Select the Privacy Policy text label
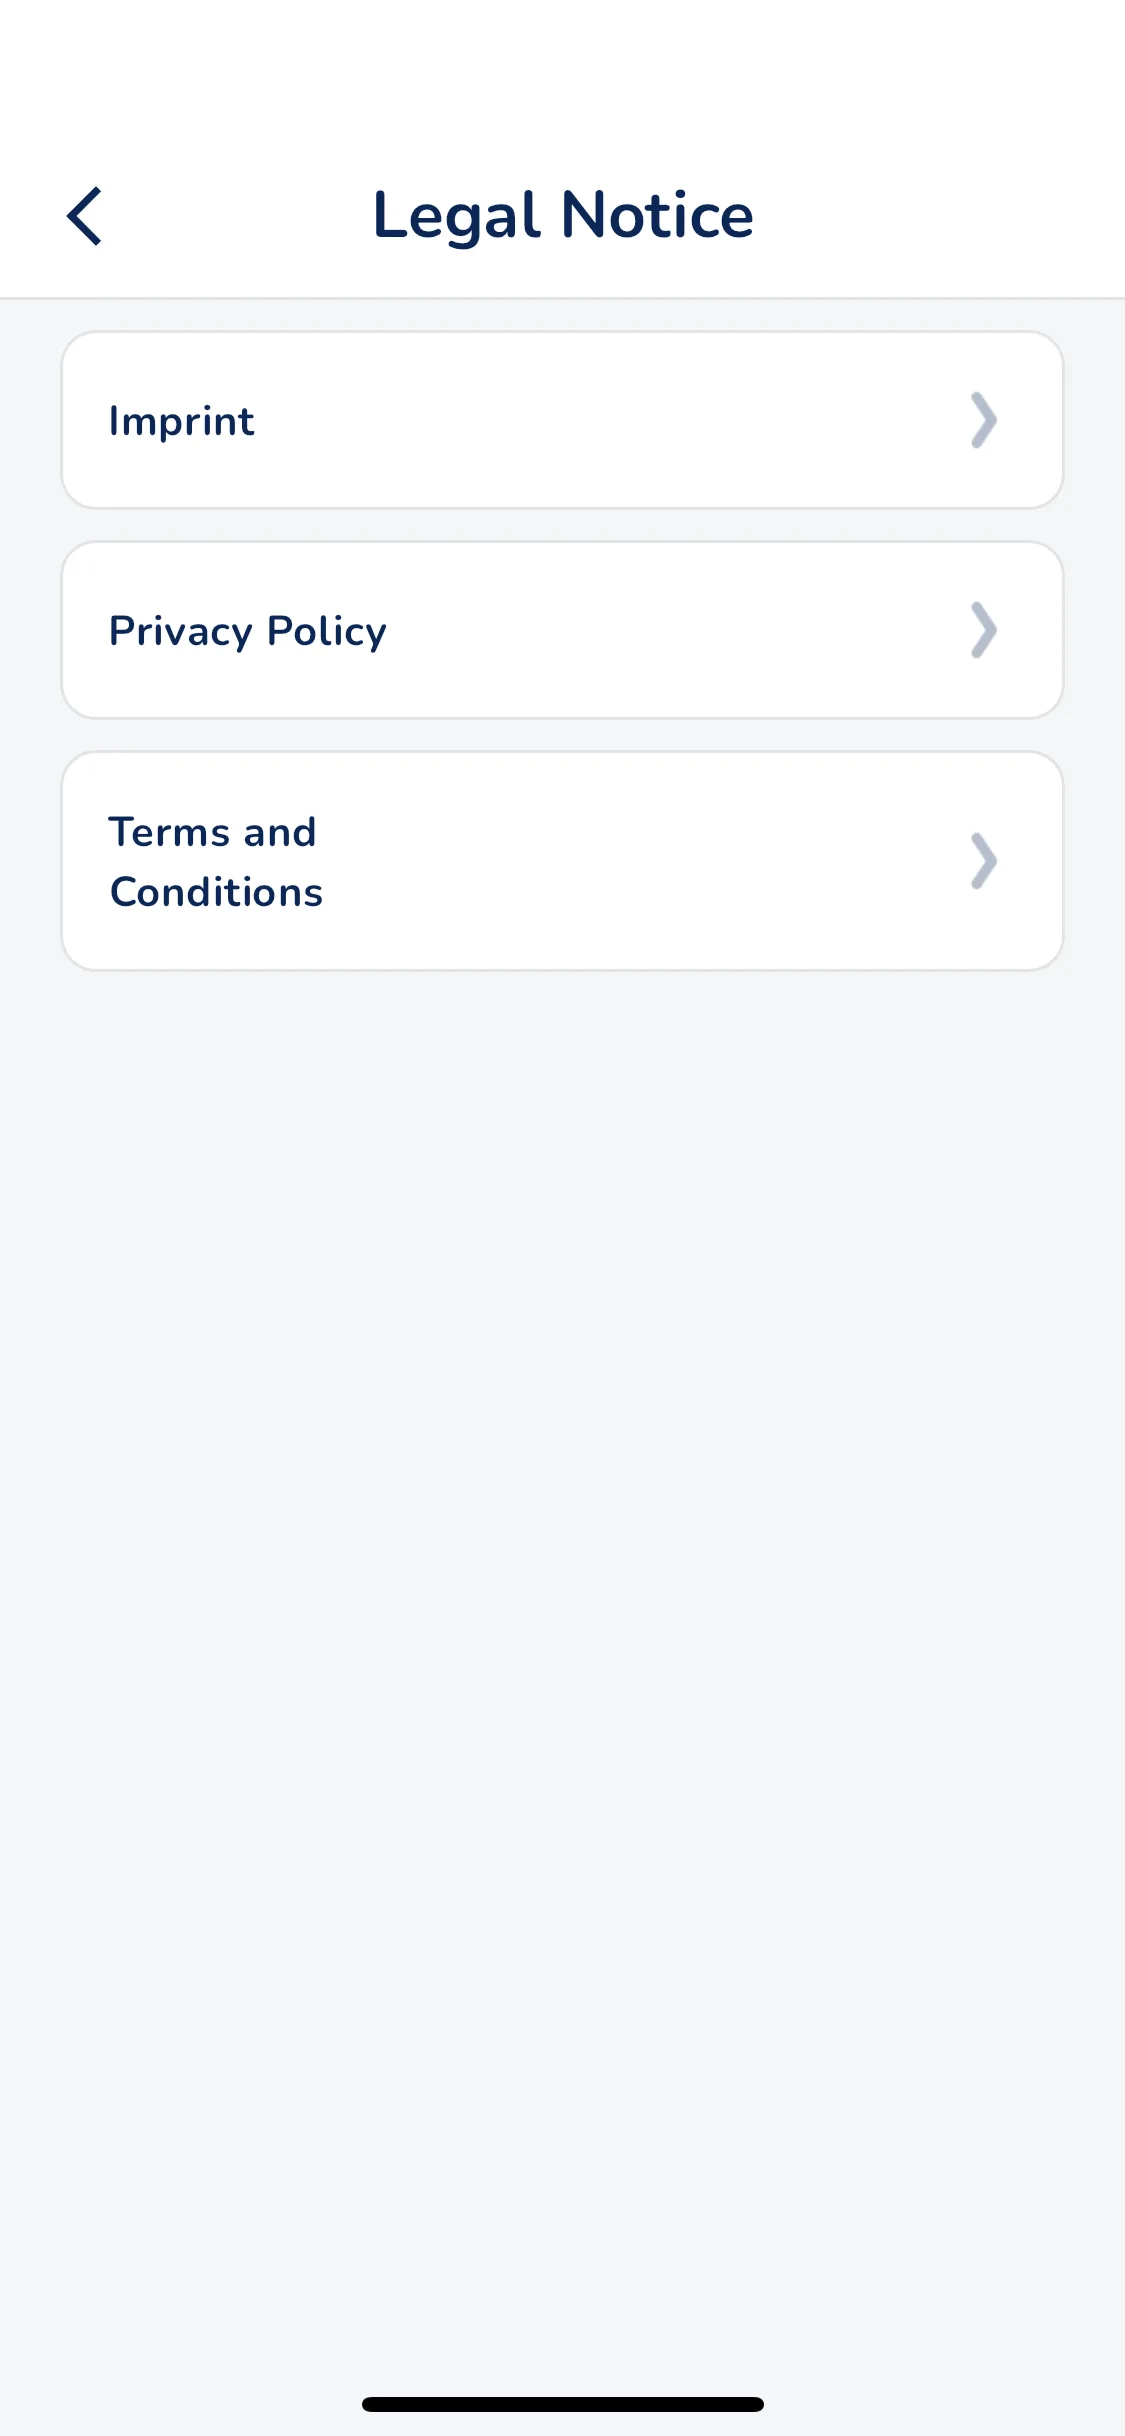 click(248, 632)
